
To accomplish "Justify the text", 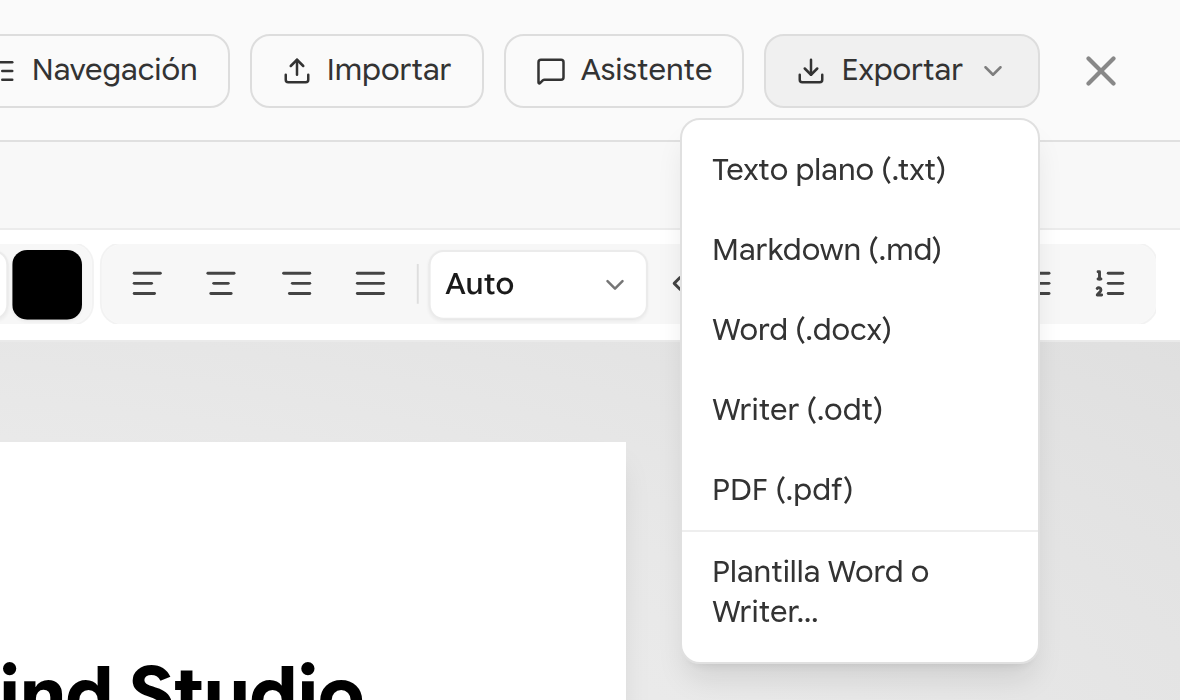I will (x=370, y=285).
